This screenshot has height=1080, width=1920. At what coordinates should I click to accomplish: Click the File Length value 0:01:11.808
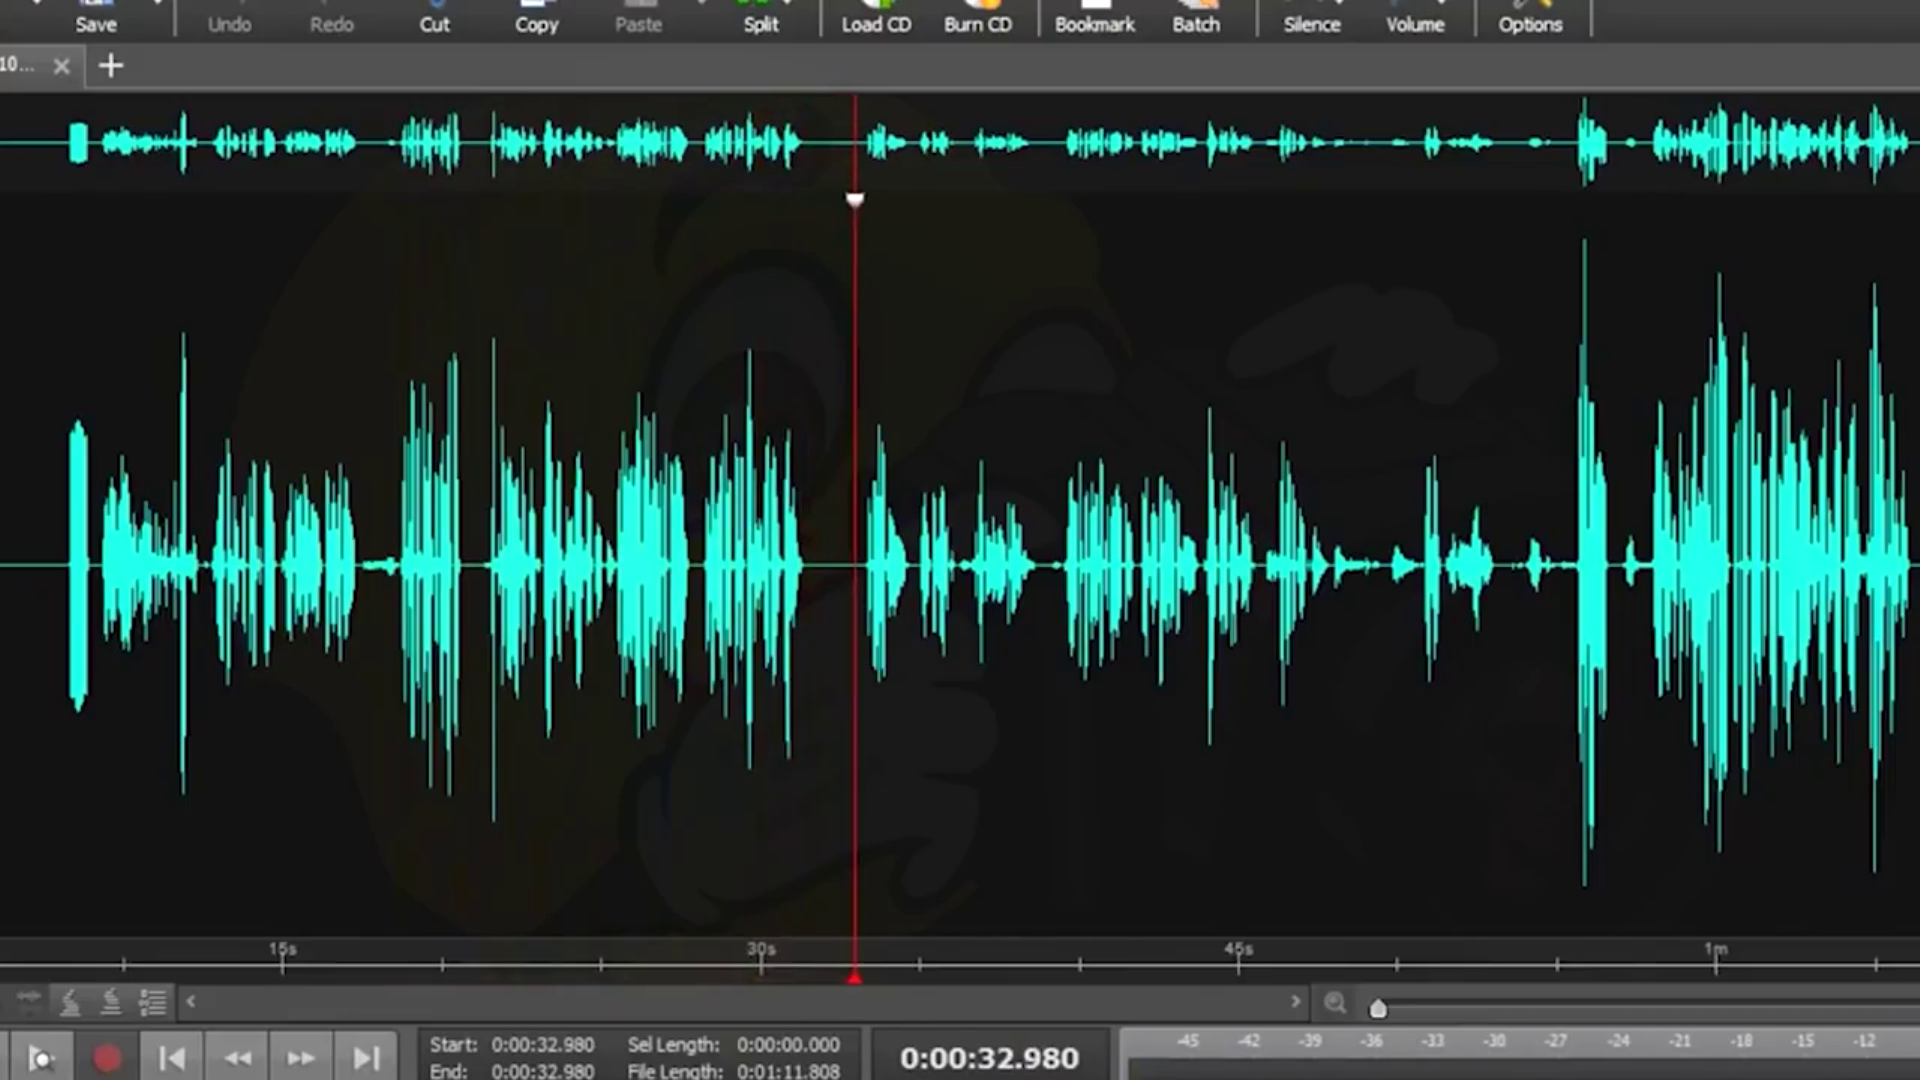788,1071
